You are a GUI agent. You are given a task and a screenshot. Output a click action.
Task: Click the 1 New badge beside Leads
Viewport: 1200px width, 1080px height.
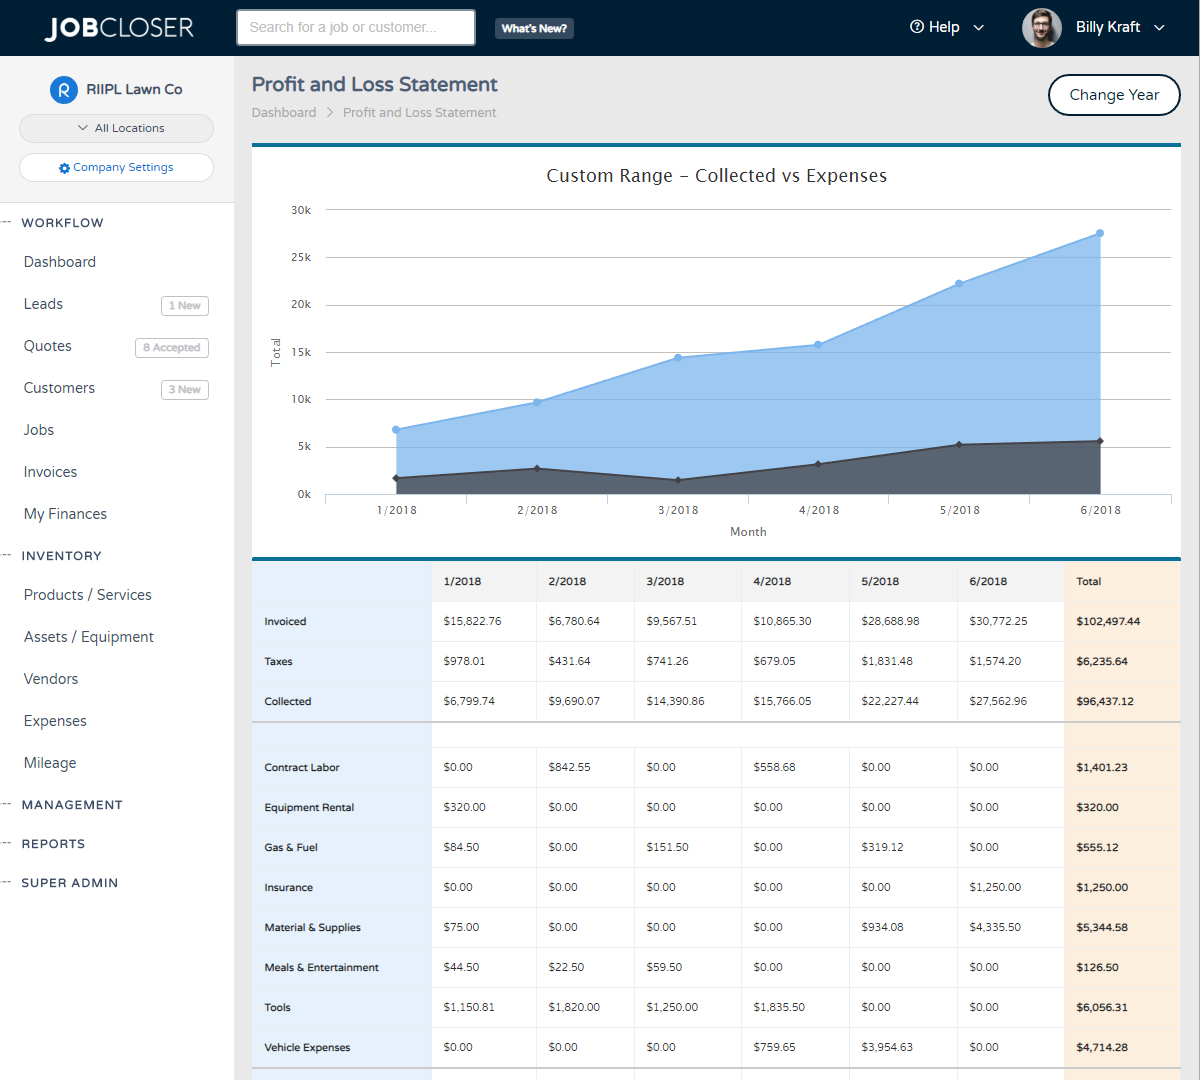(185, 306)
